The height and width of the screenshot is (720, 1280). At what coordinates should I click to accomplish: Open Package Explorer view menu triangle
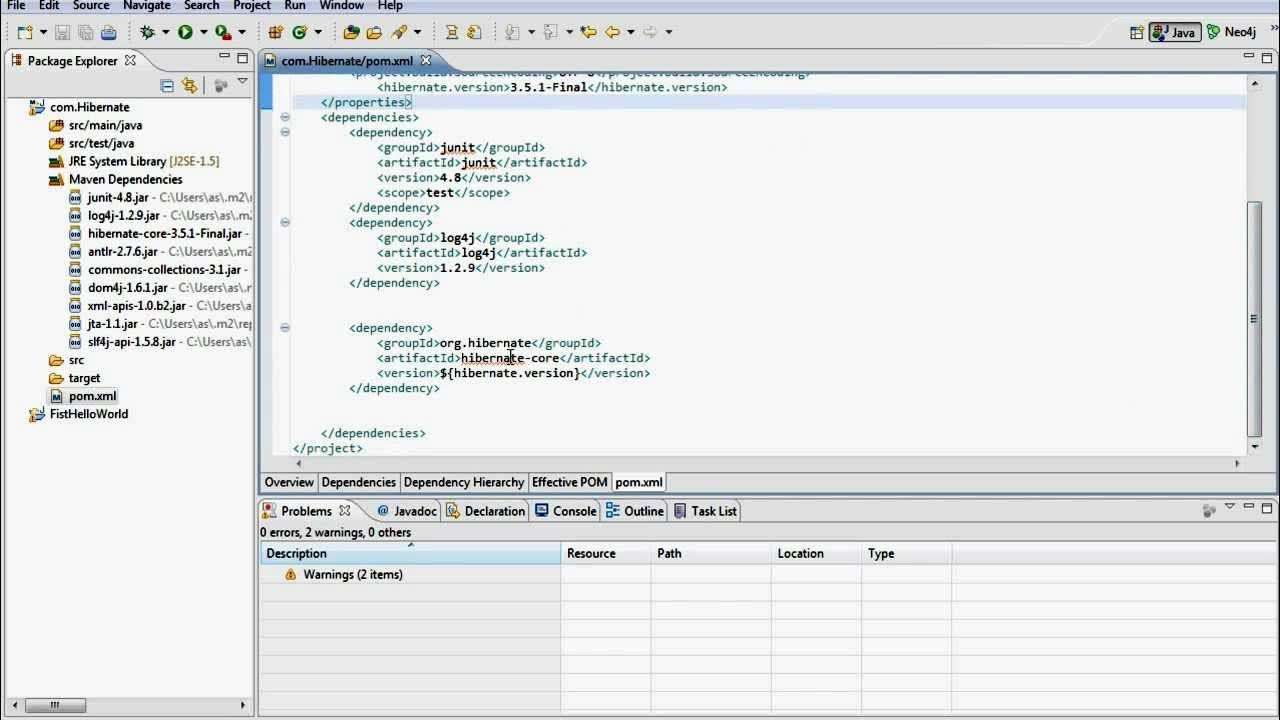(x=242, y=82)
